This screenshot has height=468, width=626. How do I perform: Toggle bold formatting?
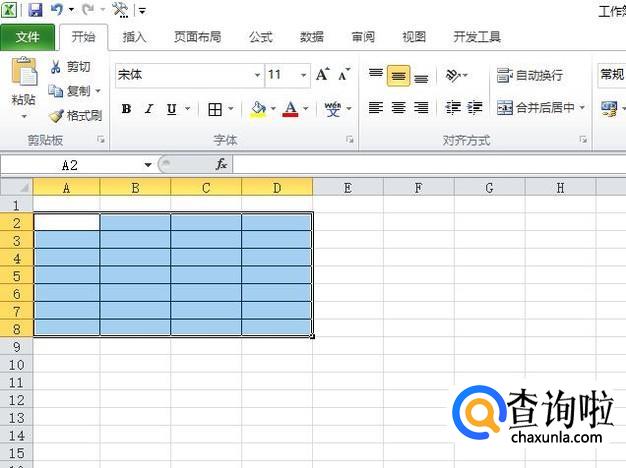point(126,109)
